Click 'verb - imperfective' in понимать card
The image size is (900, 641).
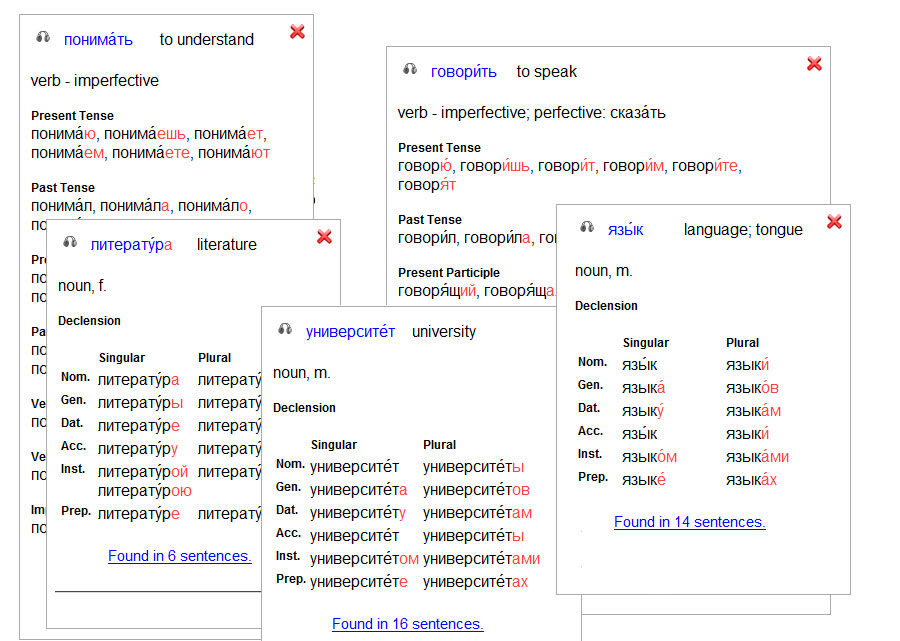tap(95, 80)
